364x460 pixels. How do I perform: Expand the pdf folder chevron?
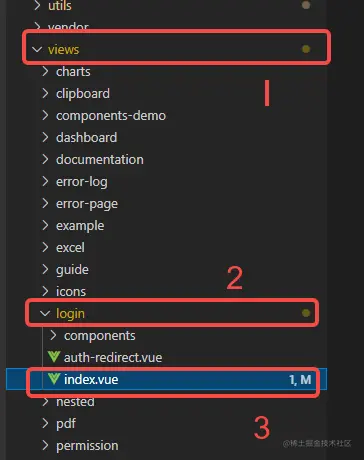[x=45, y=423]
